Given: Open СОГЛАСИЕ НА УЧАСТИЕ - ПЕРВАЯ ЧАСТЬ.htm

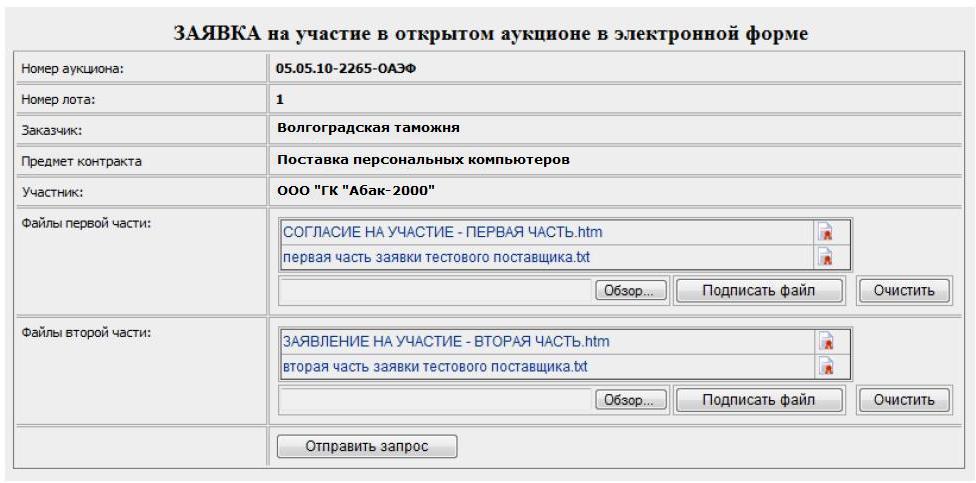Looking at the screenshot, I should click(443, 233).
